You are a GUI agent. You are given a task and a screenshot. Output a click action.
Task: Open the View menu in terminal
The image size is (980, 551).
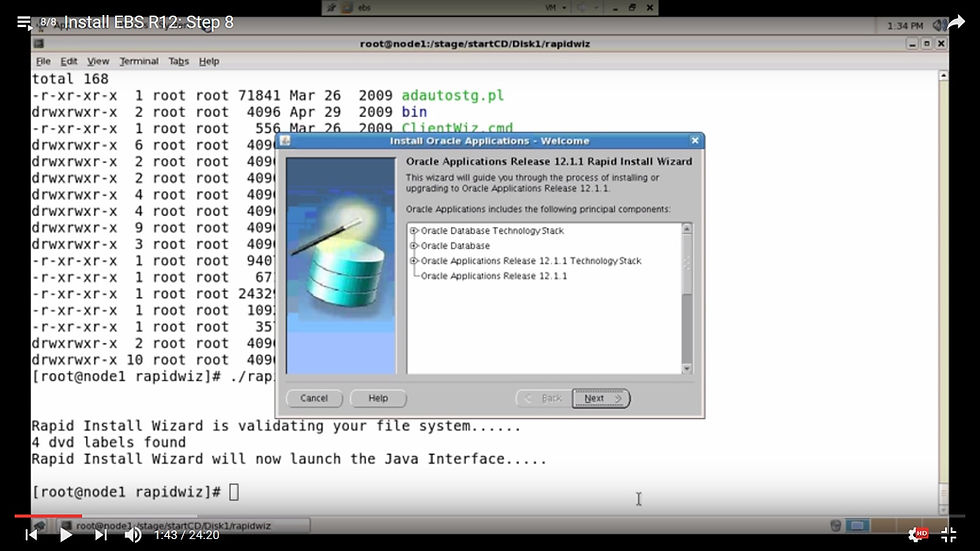pos(98,61)
